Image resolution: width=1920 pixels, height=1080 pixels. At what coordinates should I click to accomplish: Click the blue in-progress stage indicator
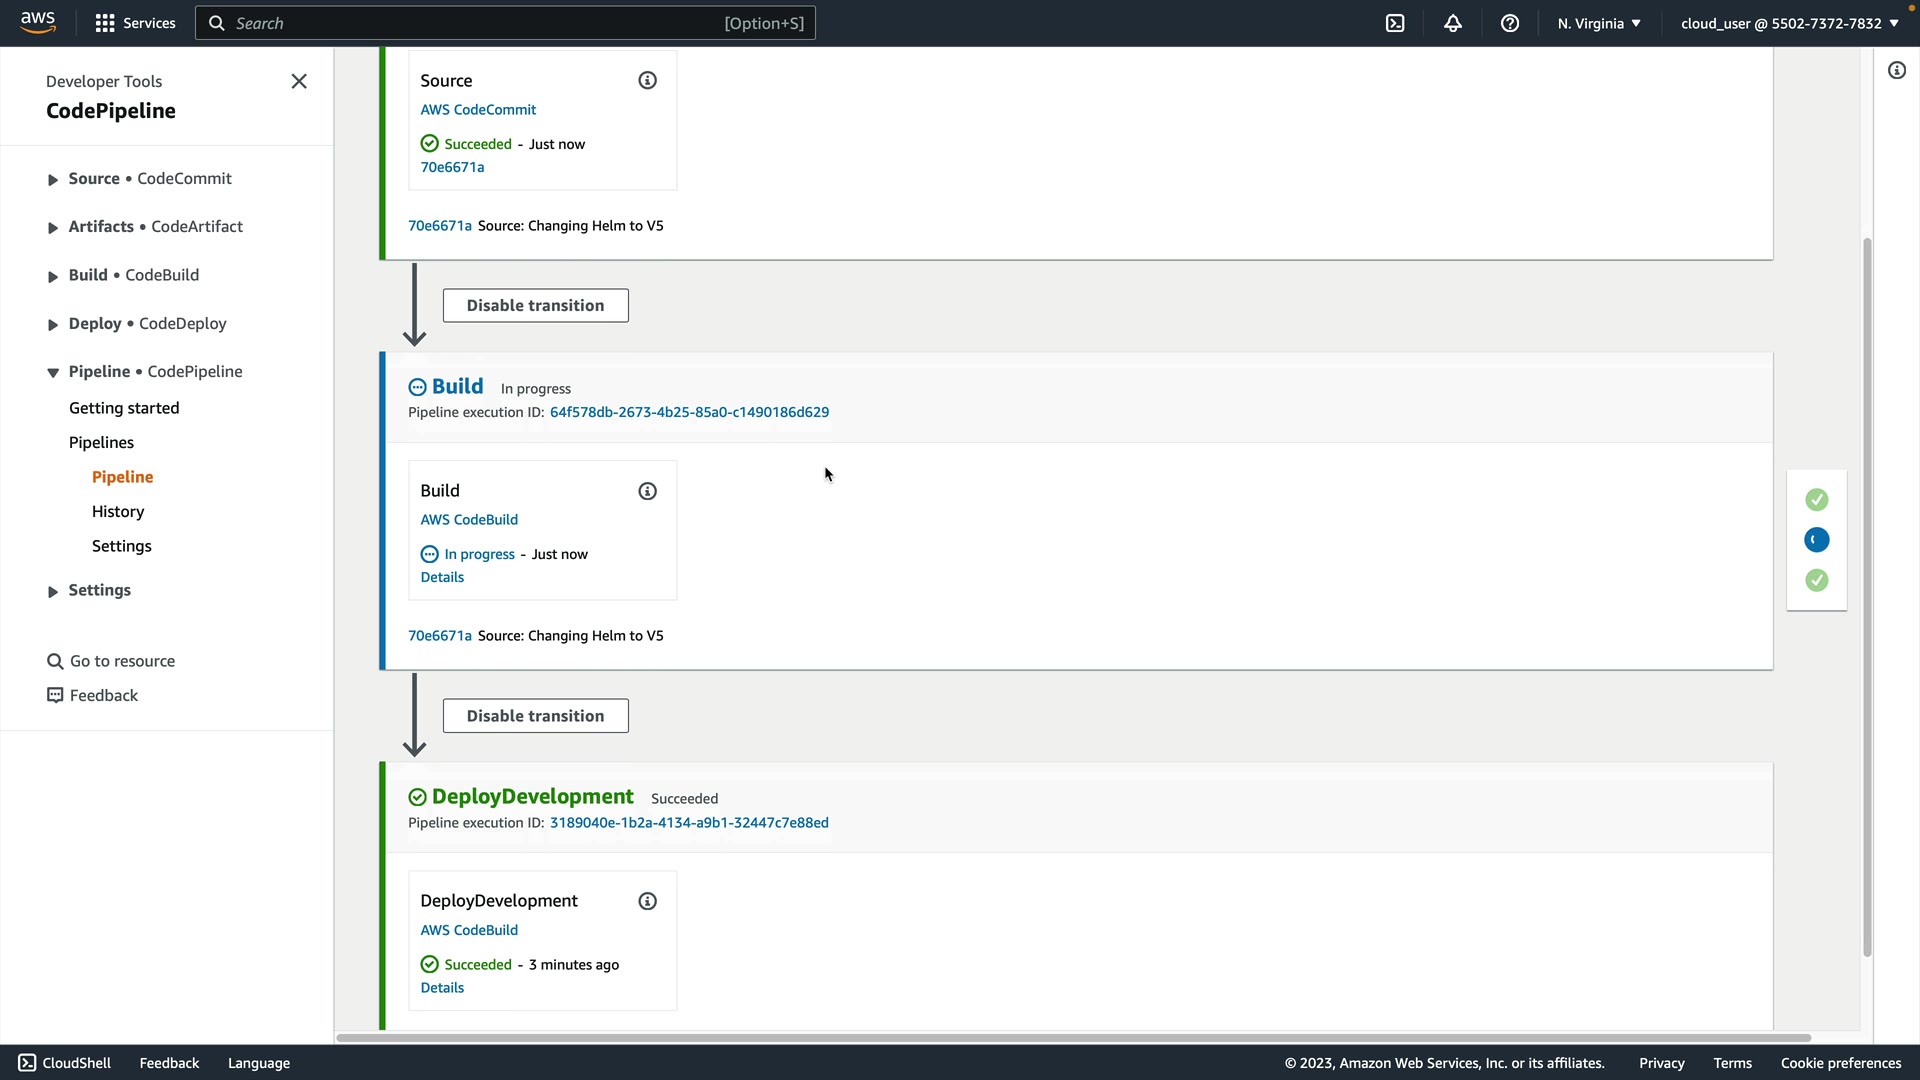pyautogui.click(x=1817, y=540)
